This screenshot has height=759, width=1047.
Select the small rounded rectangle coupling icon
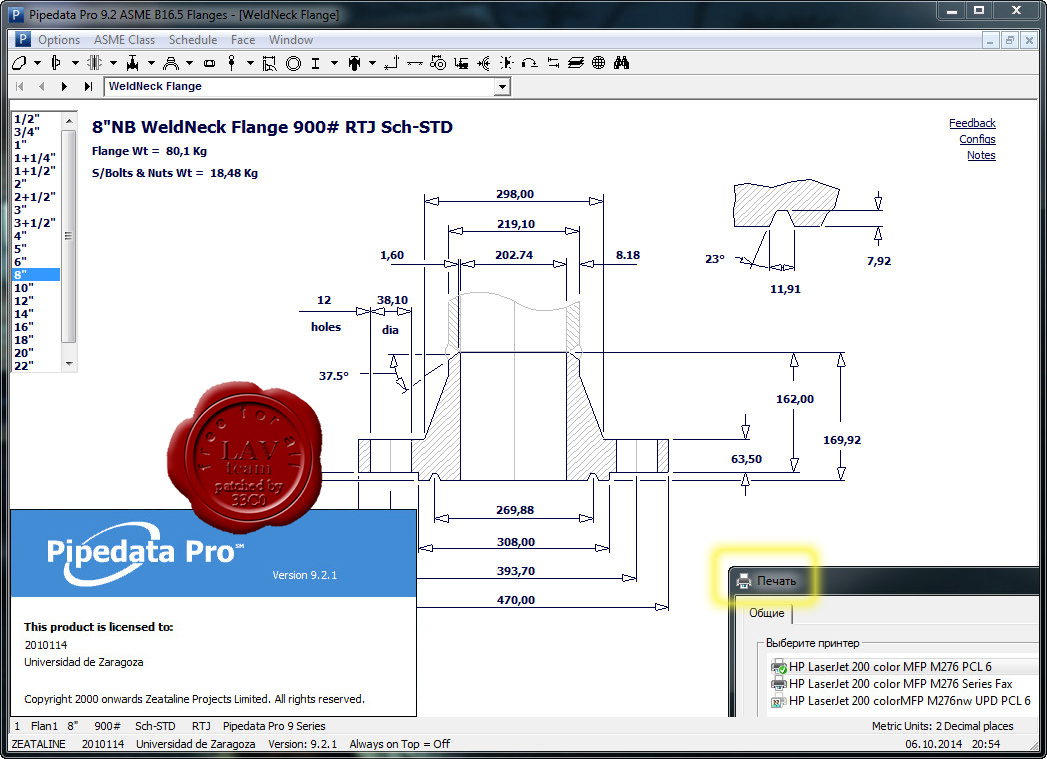(x=210, y=63)
